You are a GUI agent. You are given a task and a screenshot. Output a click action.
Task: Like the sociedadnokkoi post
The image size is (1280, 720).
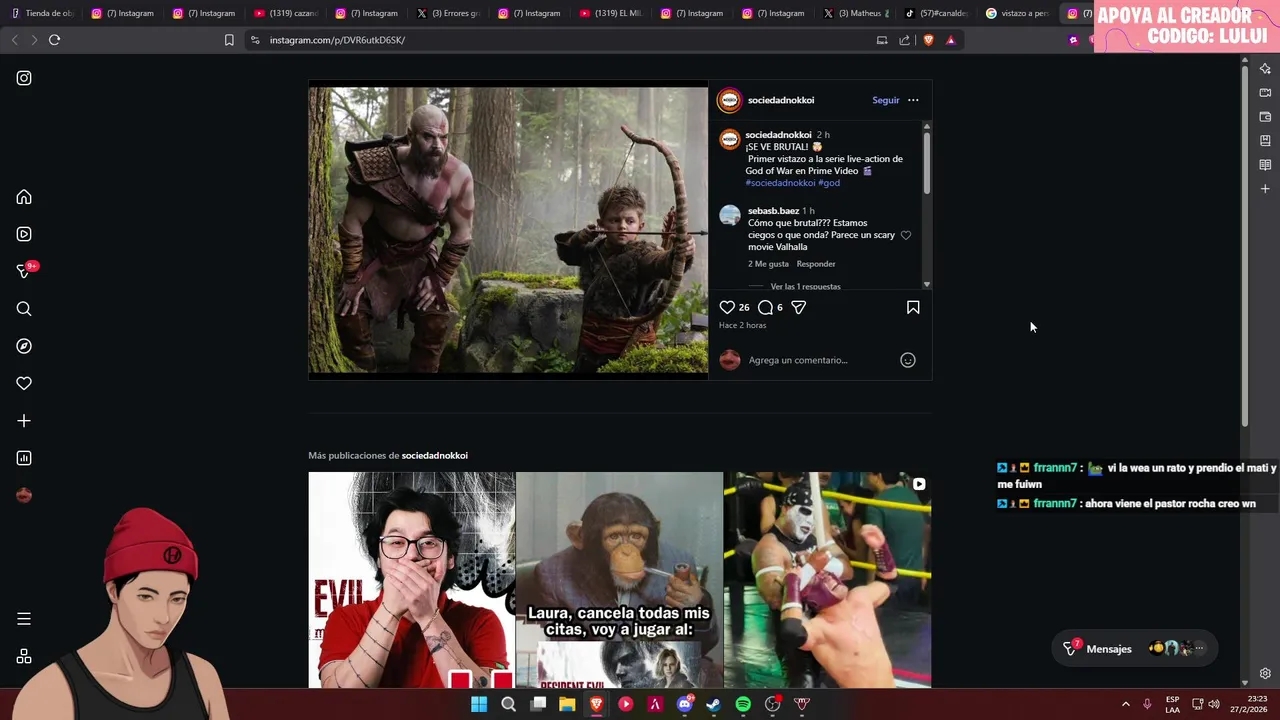pyautogui.click(x=727, y=307)
